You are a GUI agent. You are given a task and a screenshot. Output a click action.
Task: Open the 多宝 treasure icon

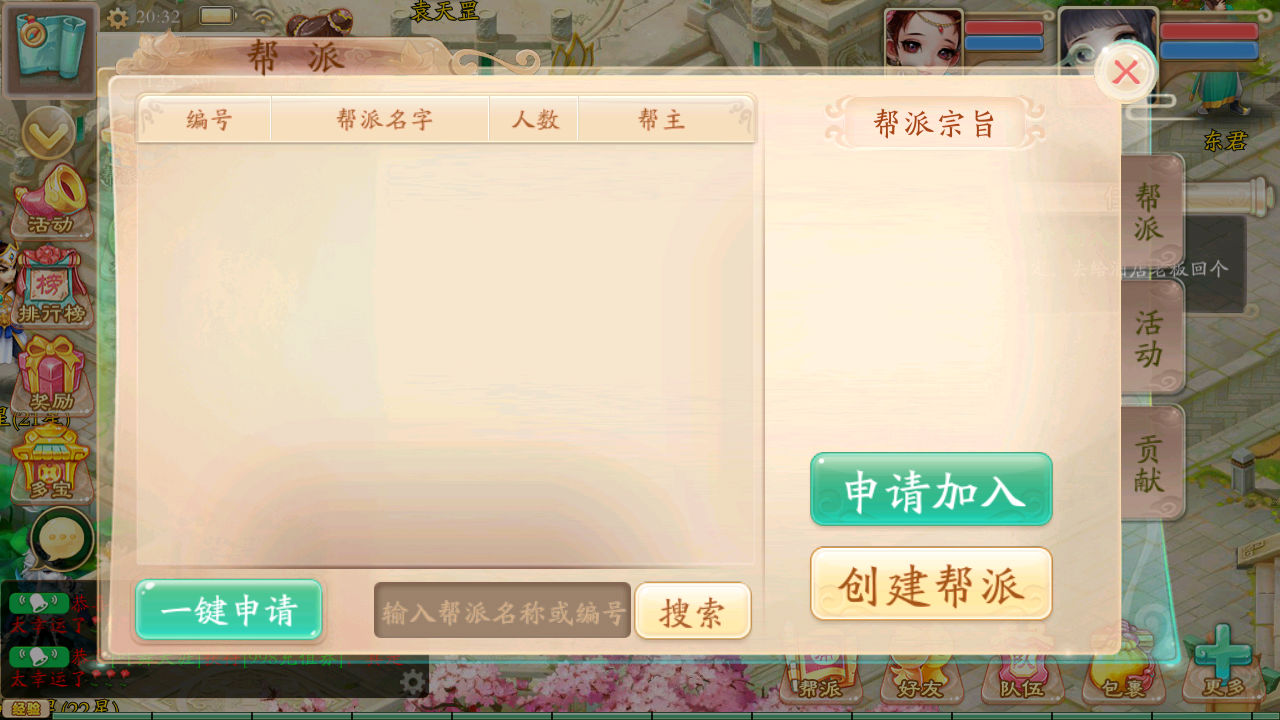[52, 462]
